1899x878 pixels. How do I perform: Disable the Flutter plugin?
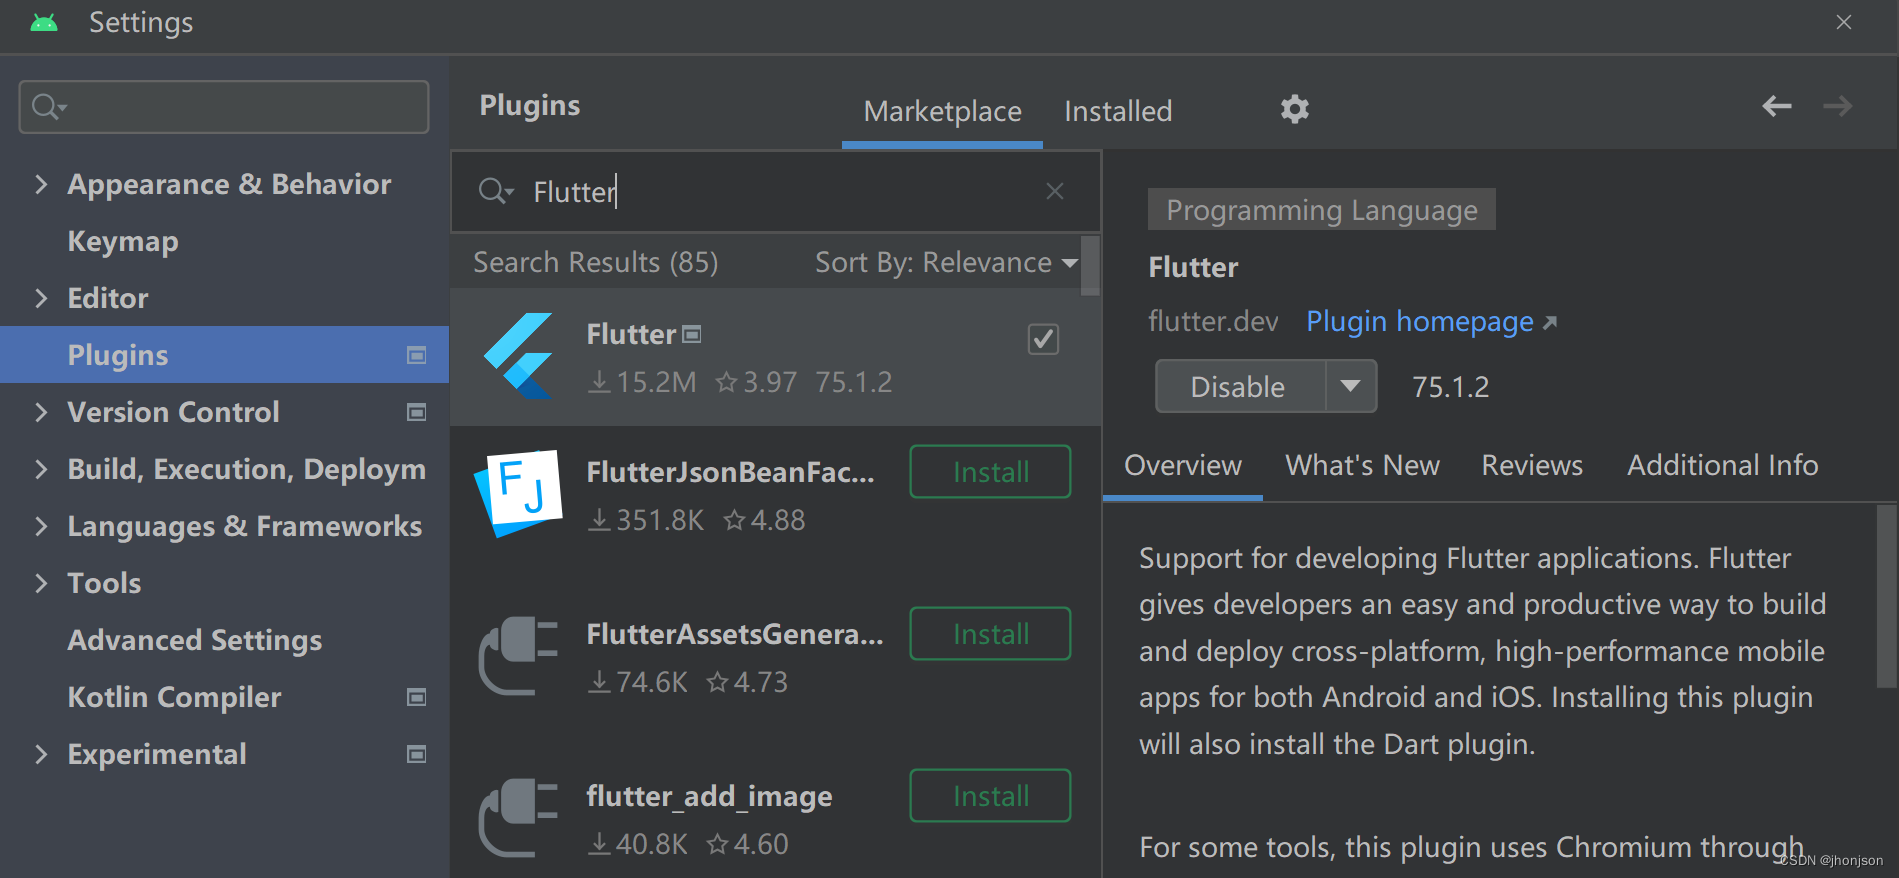click(x=1240, y=386)
